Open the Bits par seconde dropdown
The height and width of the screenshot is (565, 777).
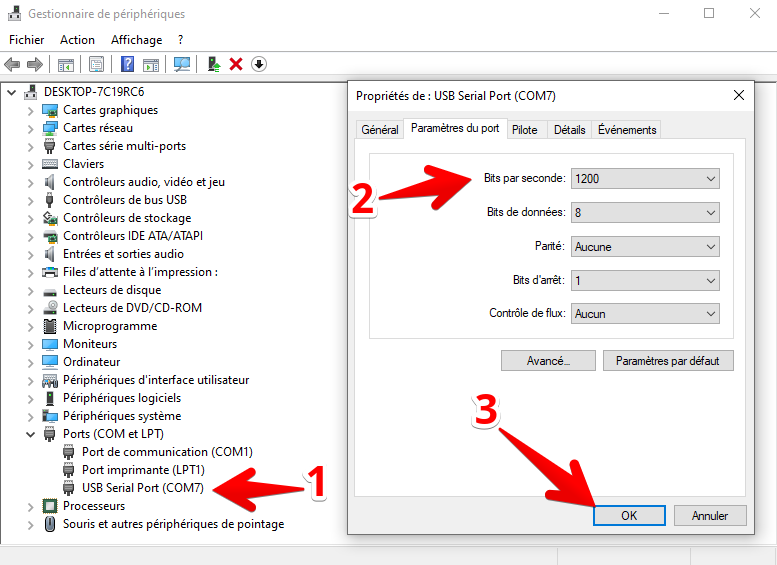(x=645, y=178)
